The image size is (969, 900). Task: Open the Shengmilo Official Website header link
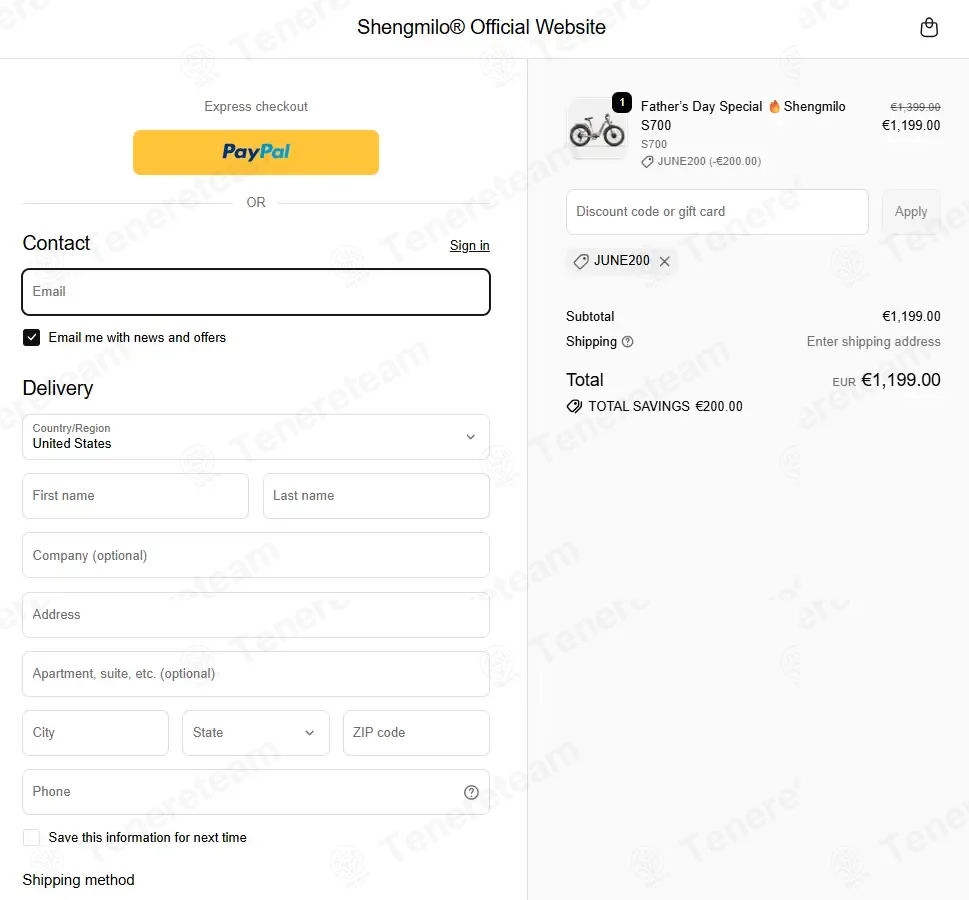(x=481, y=27)
